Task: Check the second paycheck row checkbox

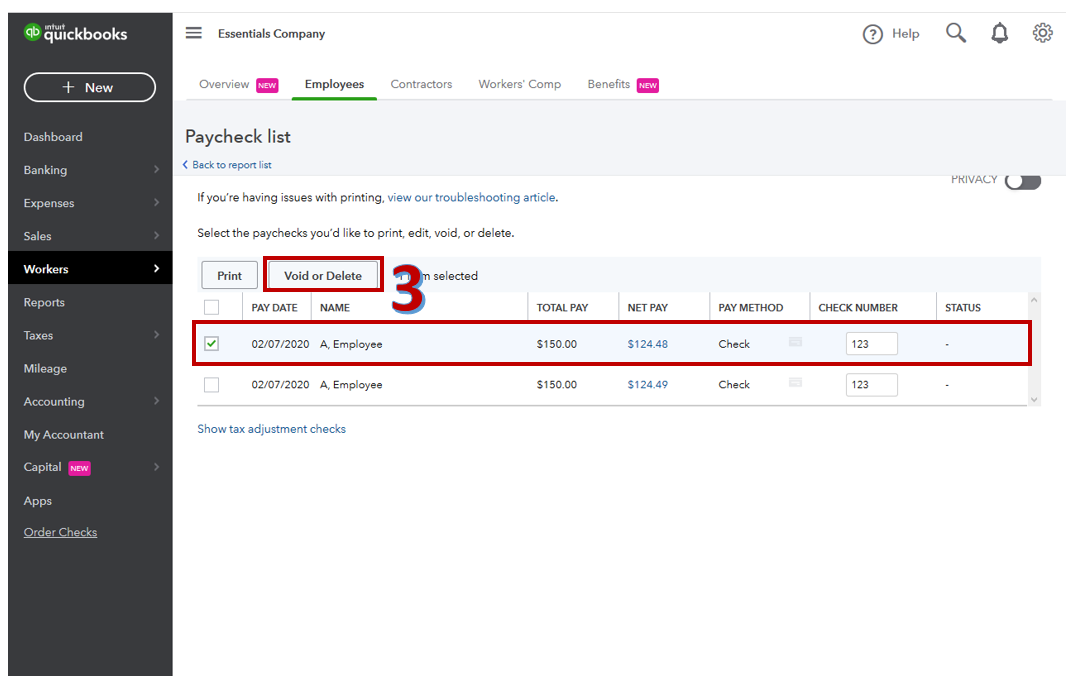Action: pos(211,384)
